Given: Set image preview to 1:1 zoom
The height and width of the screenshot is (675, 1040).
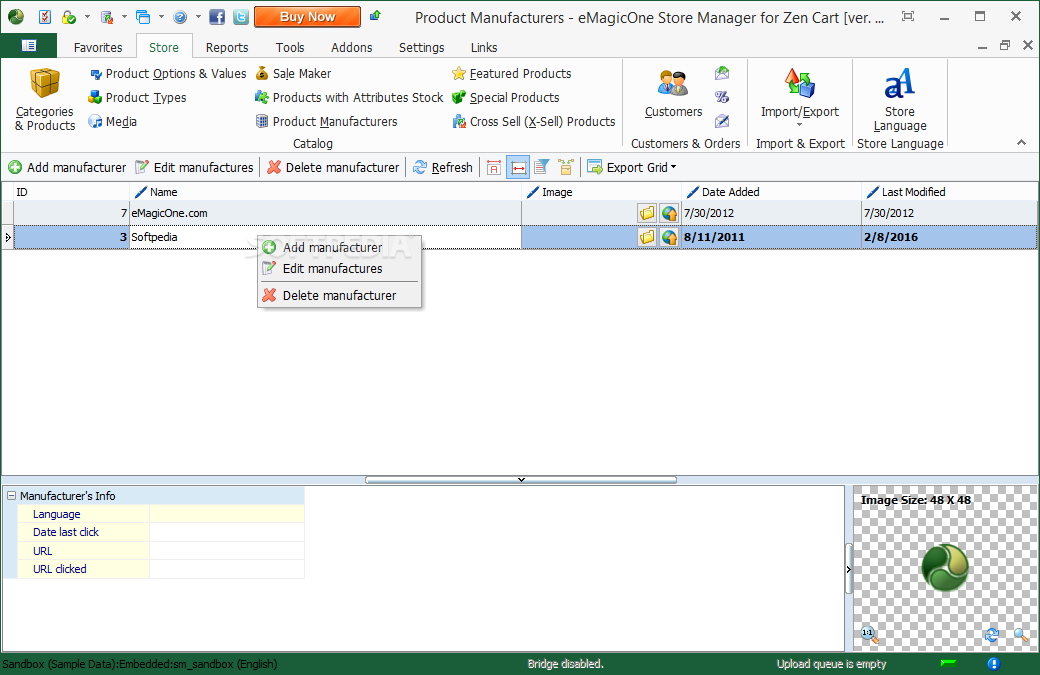Looking at the screenshot, I should (x=869, y=635).
